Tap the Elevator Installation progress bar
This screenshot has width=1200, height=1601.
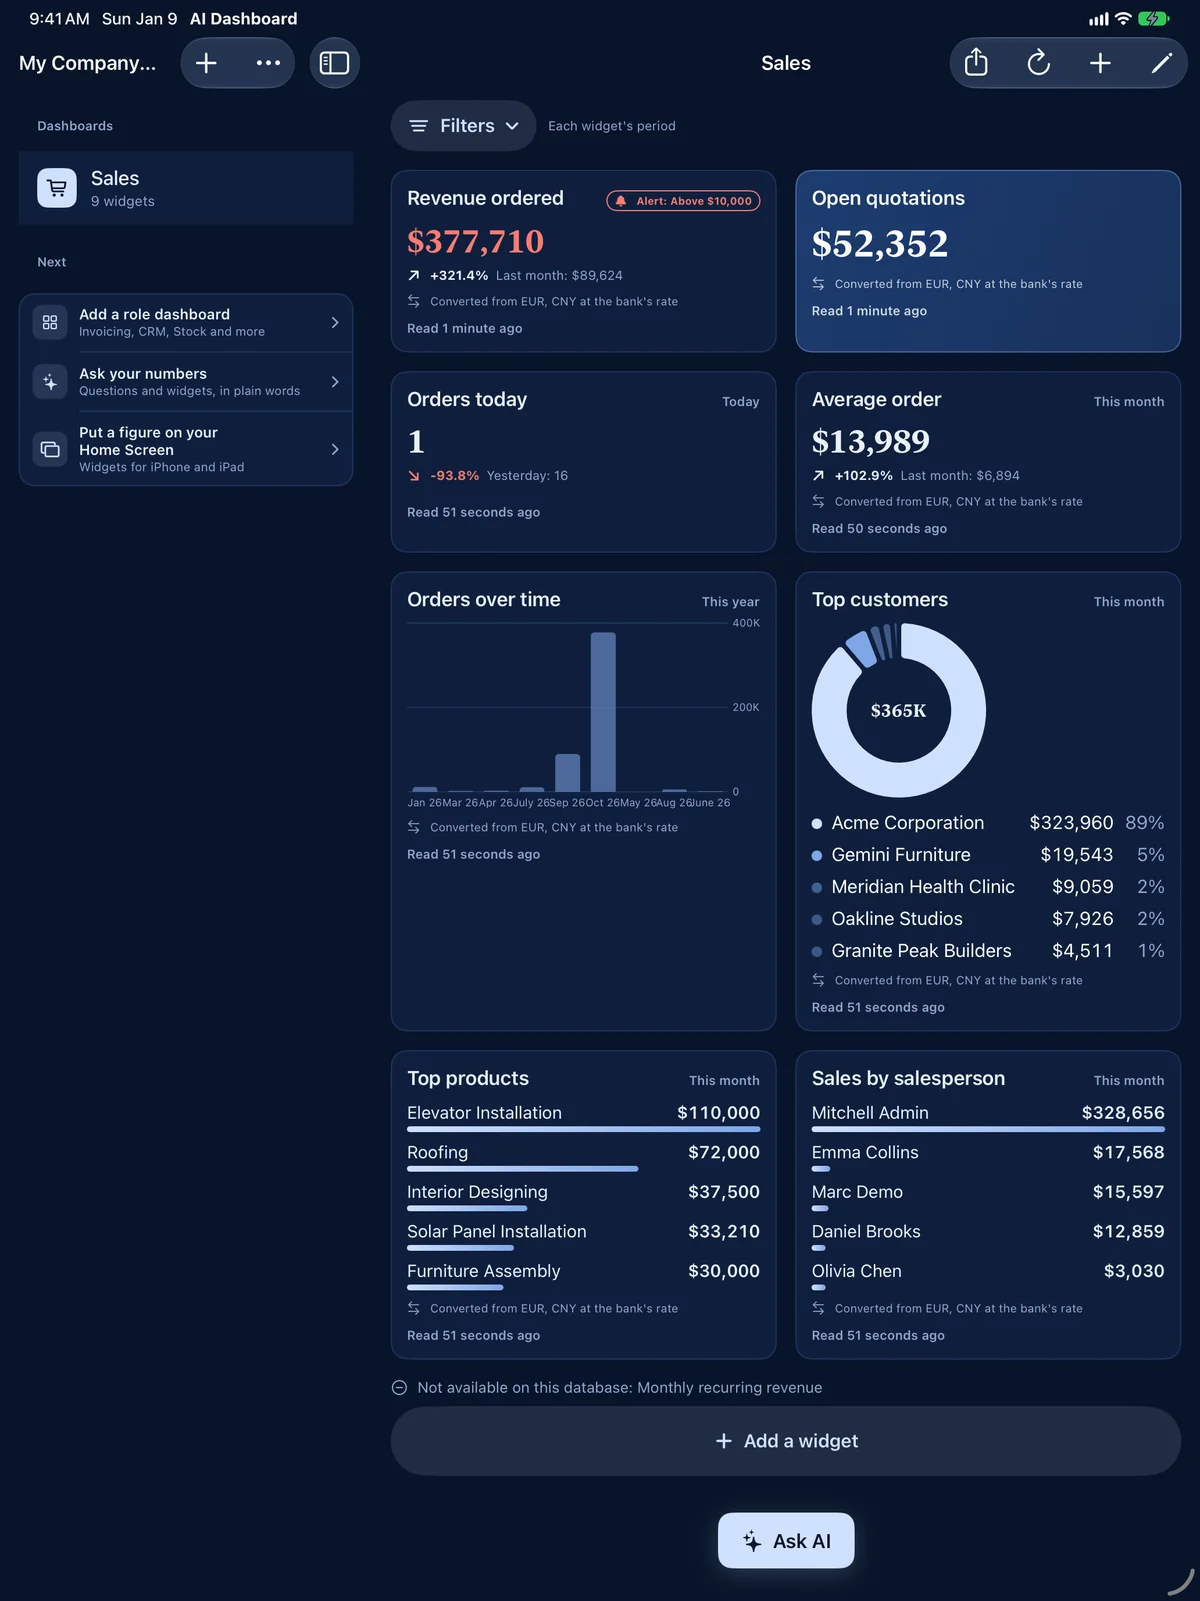tap(583, 1129)
